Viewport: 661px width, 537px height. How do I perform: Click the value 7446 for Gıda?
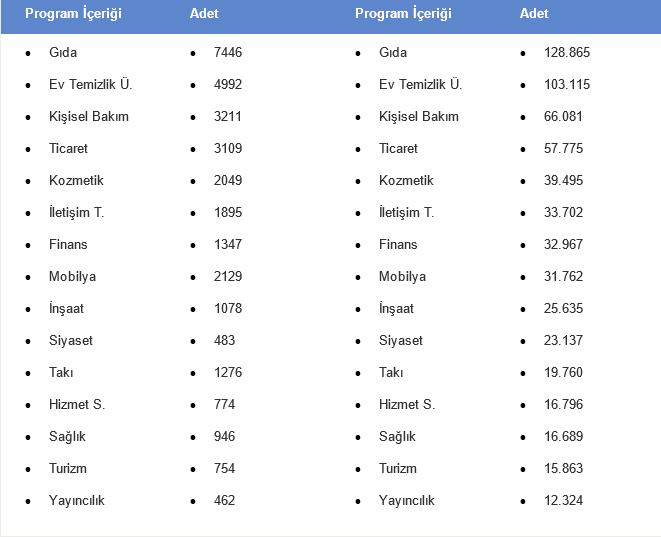tap(227, 52)
